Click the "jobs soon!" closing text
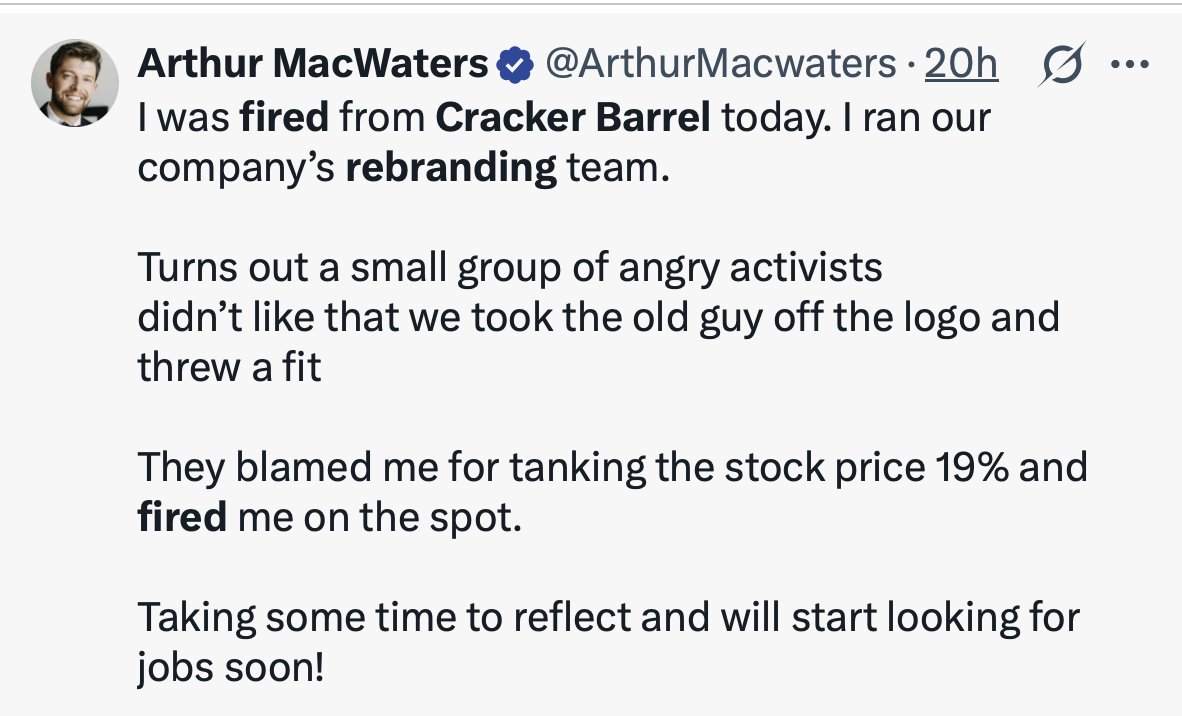The height and width of the screenshot is (716, 1182). point(231,668)
